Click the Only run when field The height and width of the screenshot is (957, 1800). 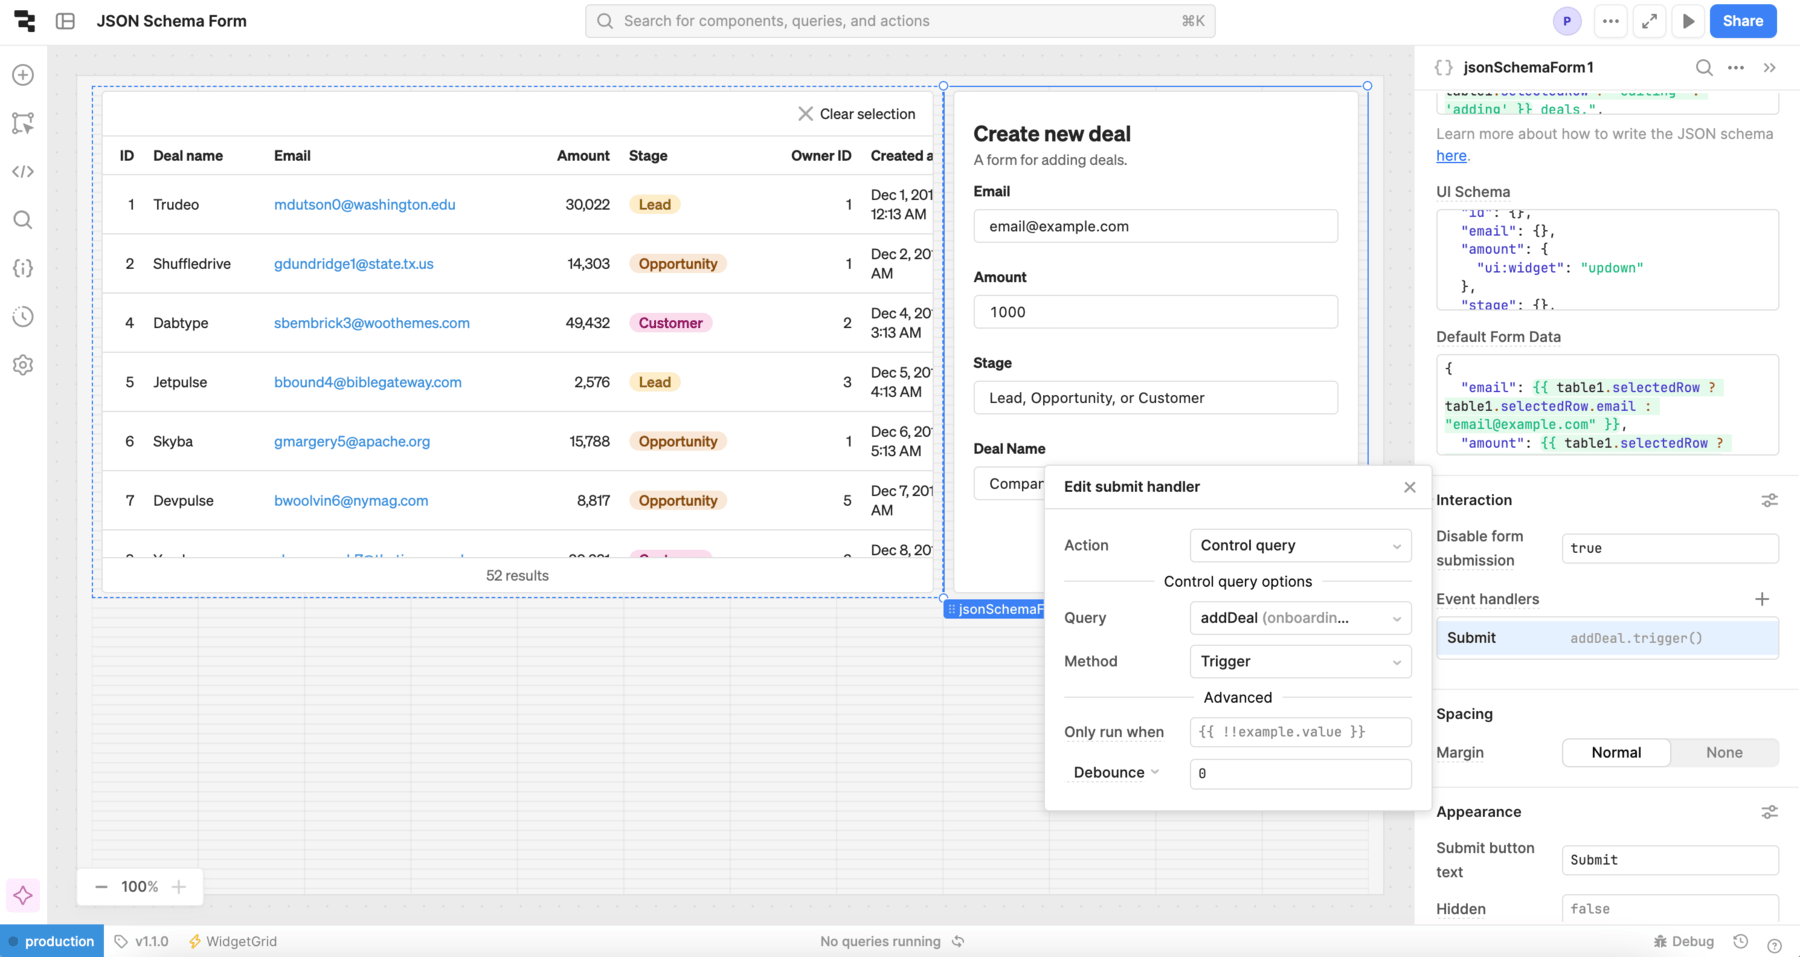[x=1300, y=732]
